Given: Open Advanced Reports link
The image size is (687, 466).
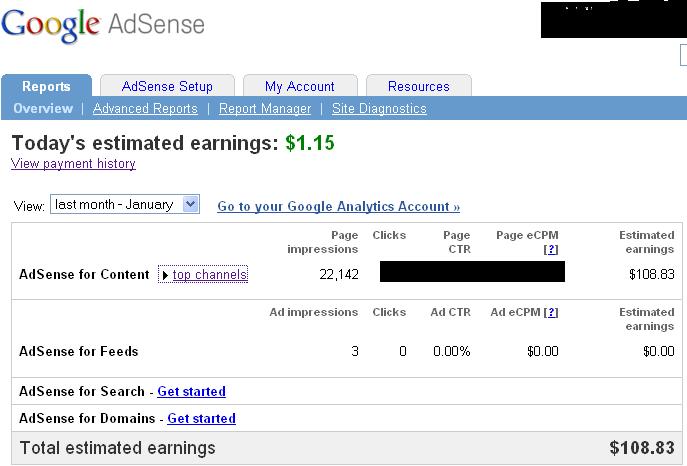Looking at the screenshot, I should (145, 108).
